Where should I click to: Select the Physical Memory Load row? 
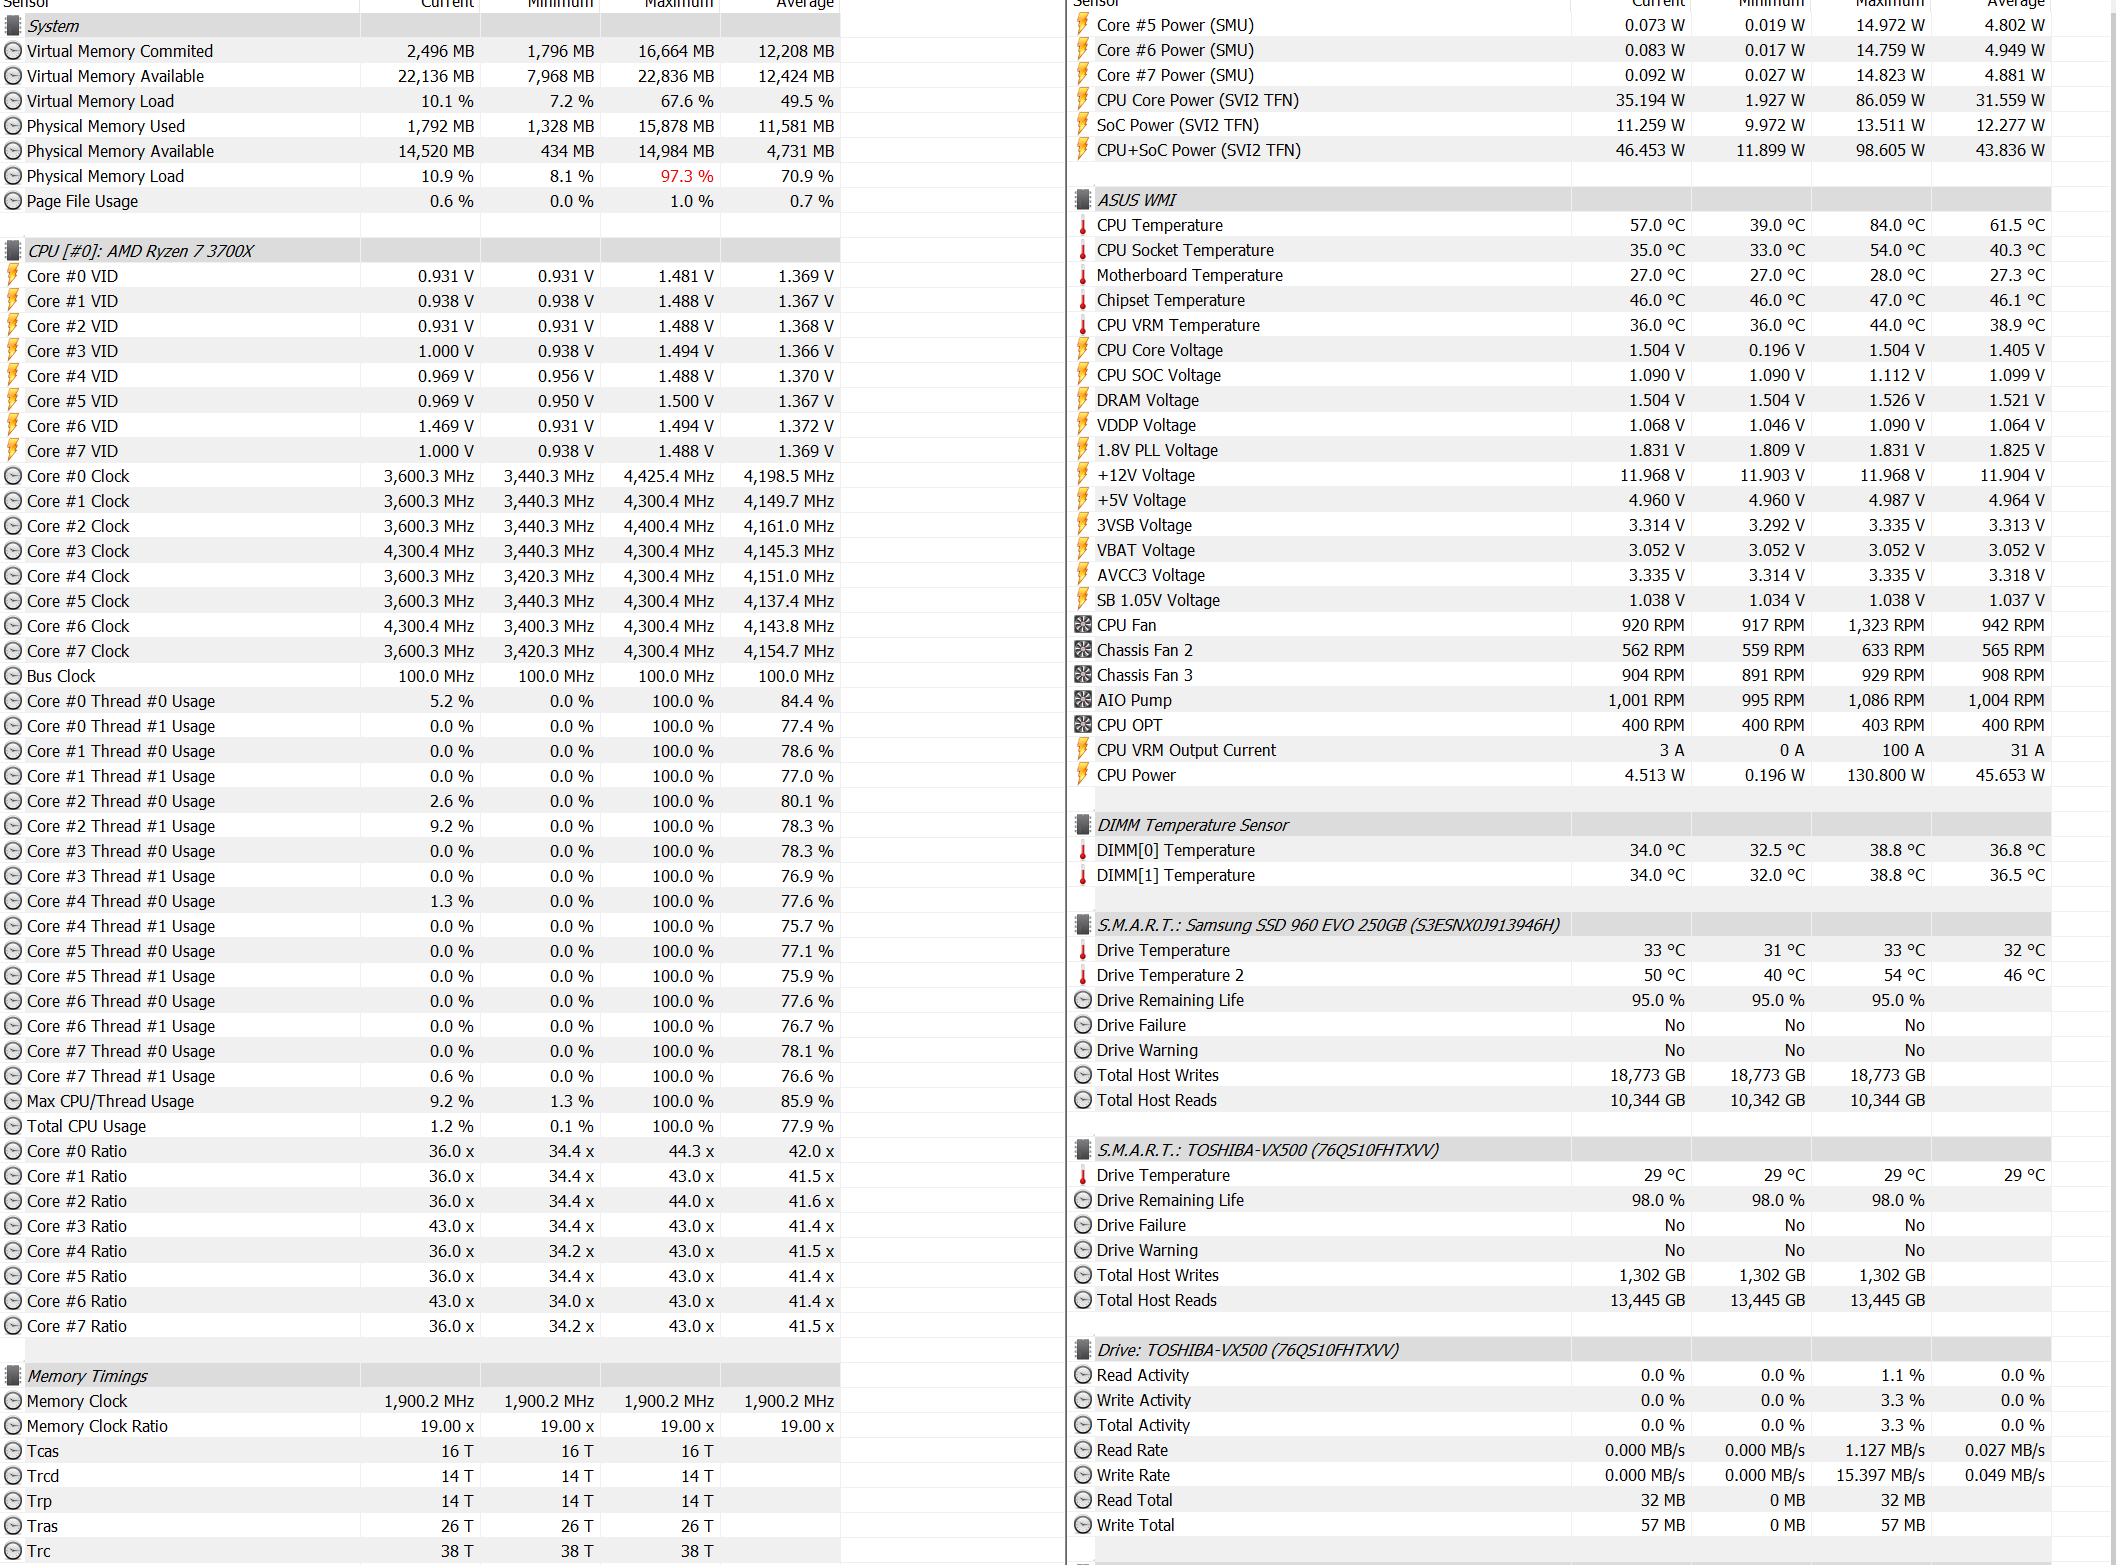(105, 176)
